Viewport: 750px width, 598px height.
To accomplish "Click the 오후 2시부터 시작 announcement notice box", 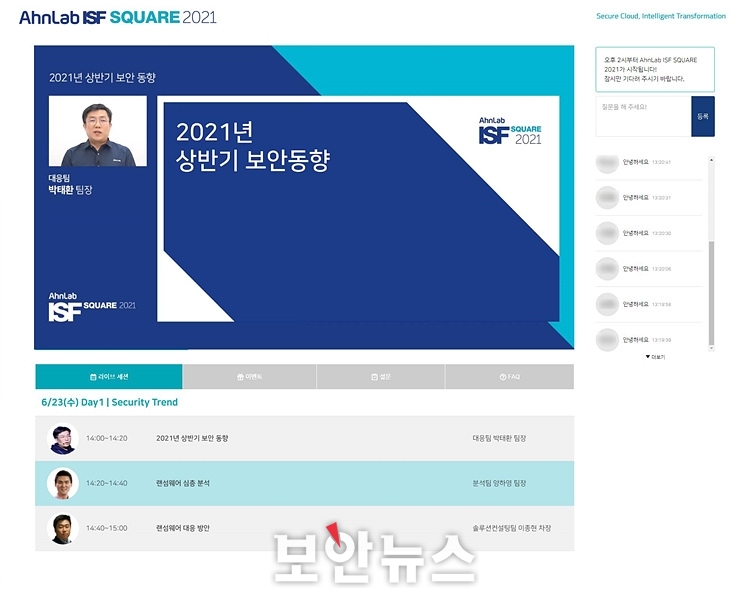I will tap(655, 69).
